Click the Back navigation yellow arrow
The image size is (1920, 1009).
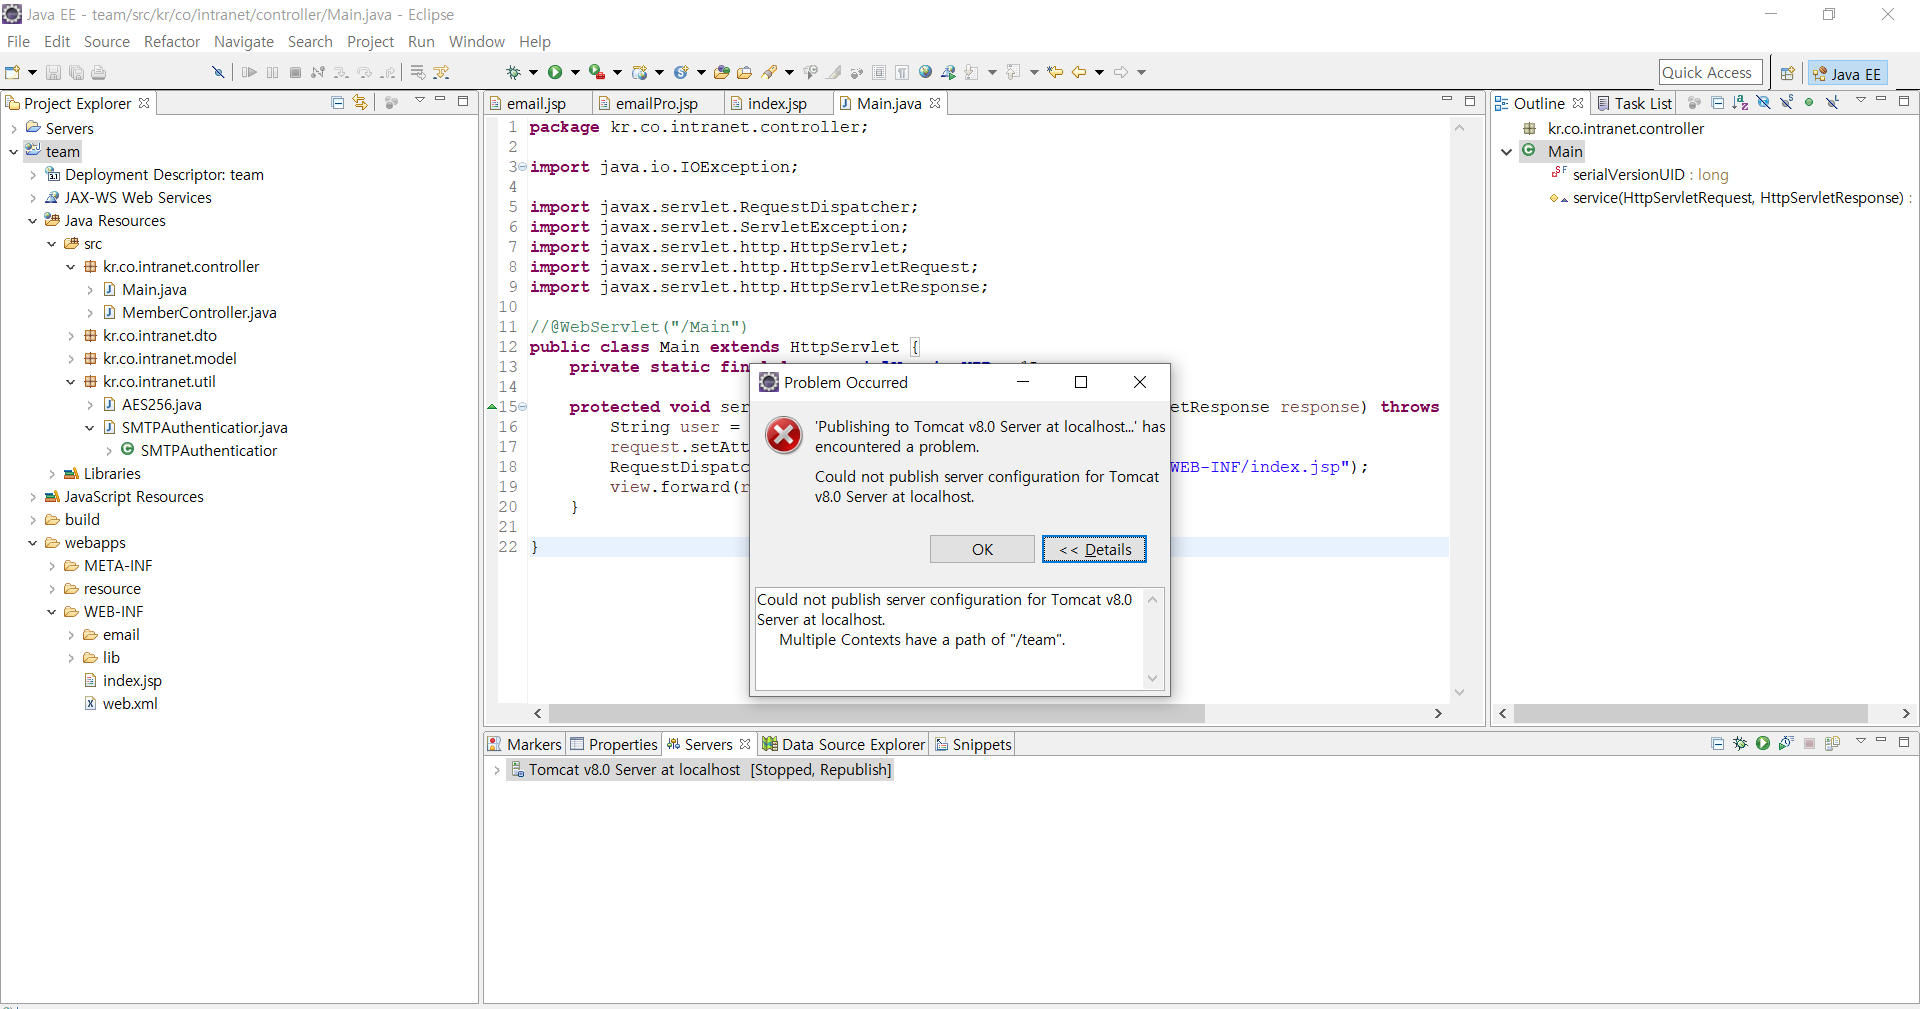1079,72
